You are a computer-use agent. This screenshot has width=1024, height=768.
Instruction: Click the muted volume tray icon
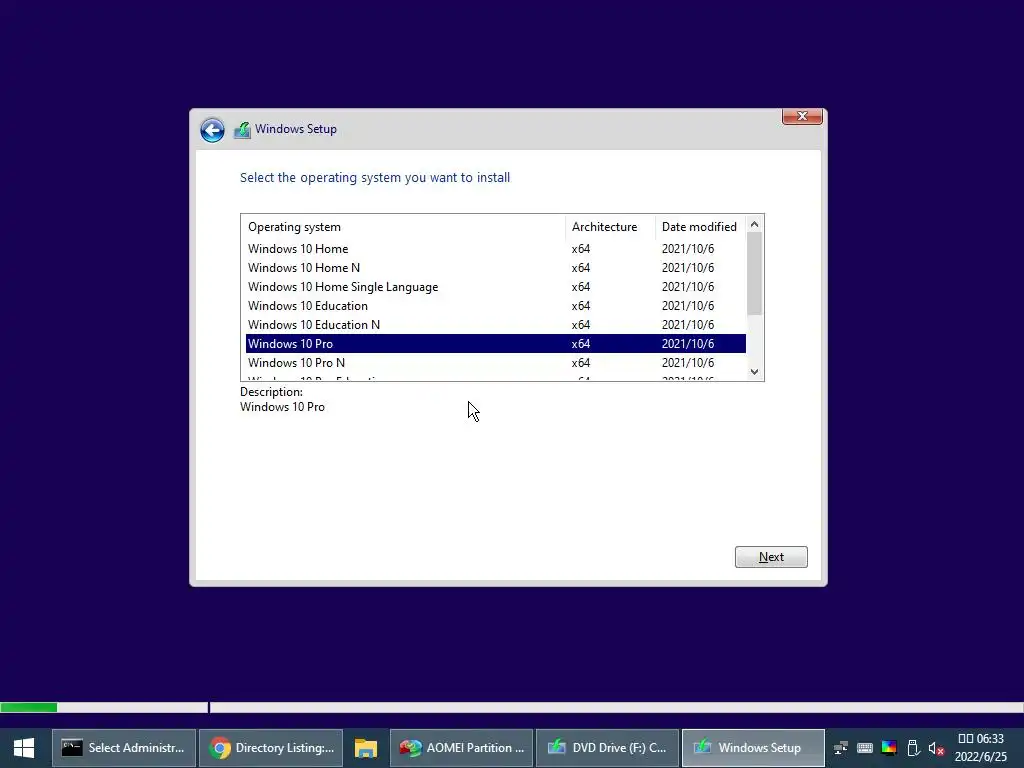tap(936, 748)
